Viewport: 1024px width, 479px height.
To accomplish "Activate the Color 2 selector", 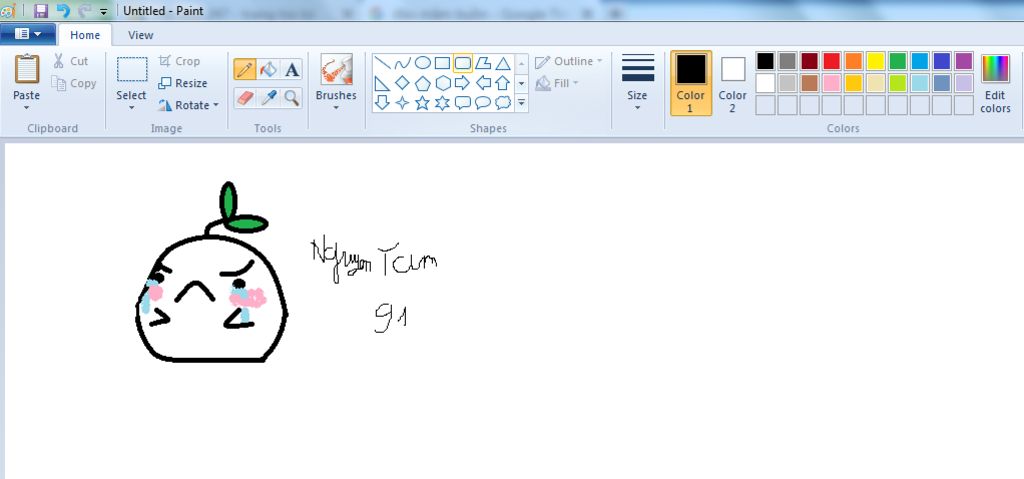I will pyautogui.click(x=733, y=83).
